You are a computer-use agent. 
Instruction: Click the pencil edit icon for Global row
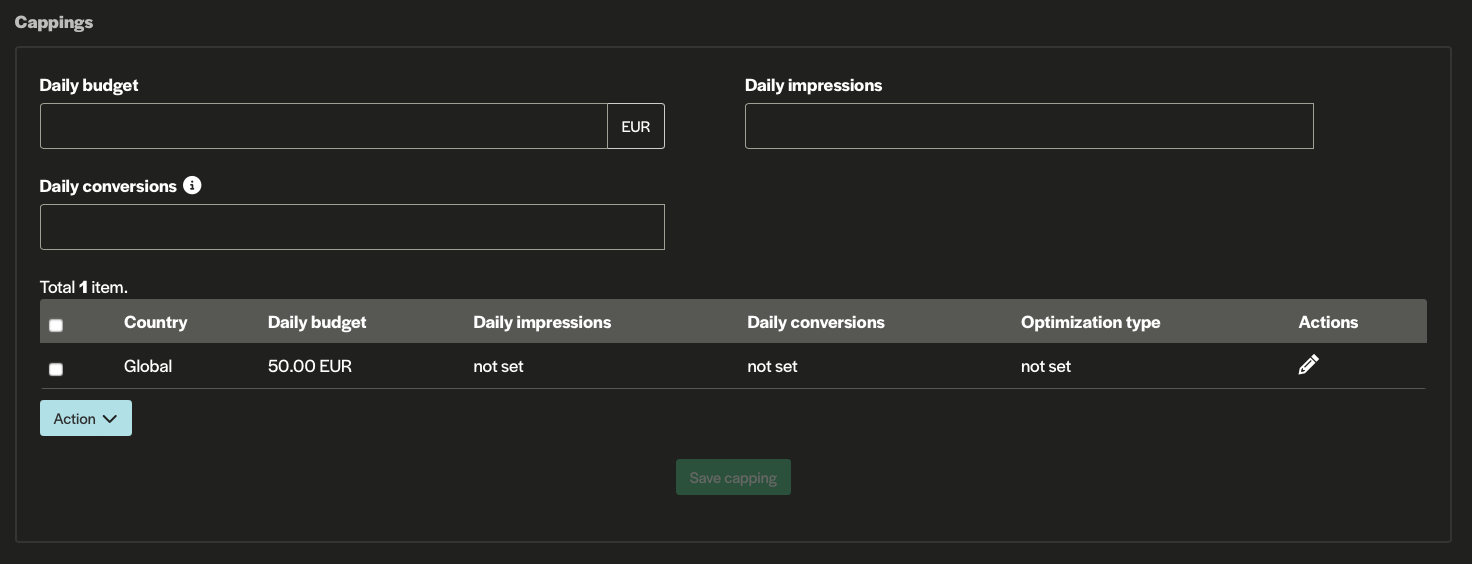(x=1308, y=366)
